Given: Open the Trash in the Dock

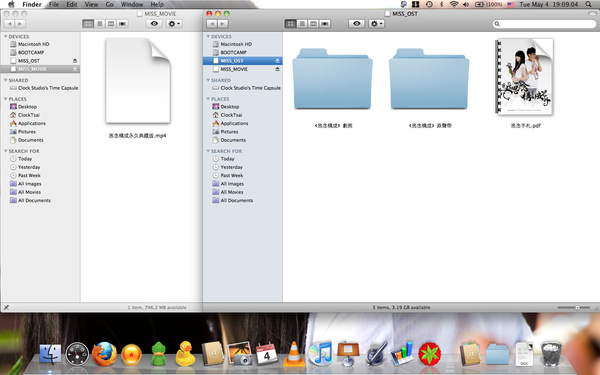Looking at the screenshot, I should (551, 354).
